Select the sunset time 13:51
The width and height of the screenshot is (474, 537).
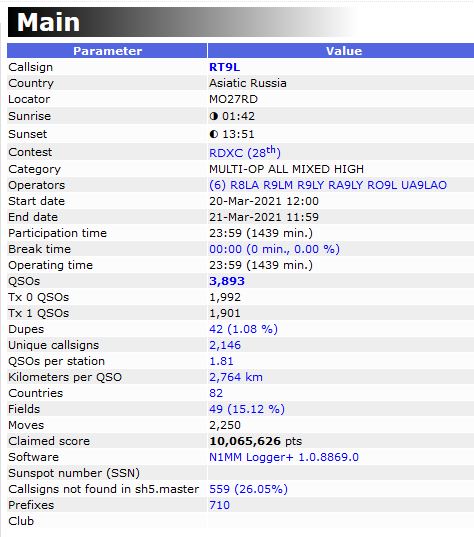tap(238, 134)
